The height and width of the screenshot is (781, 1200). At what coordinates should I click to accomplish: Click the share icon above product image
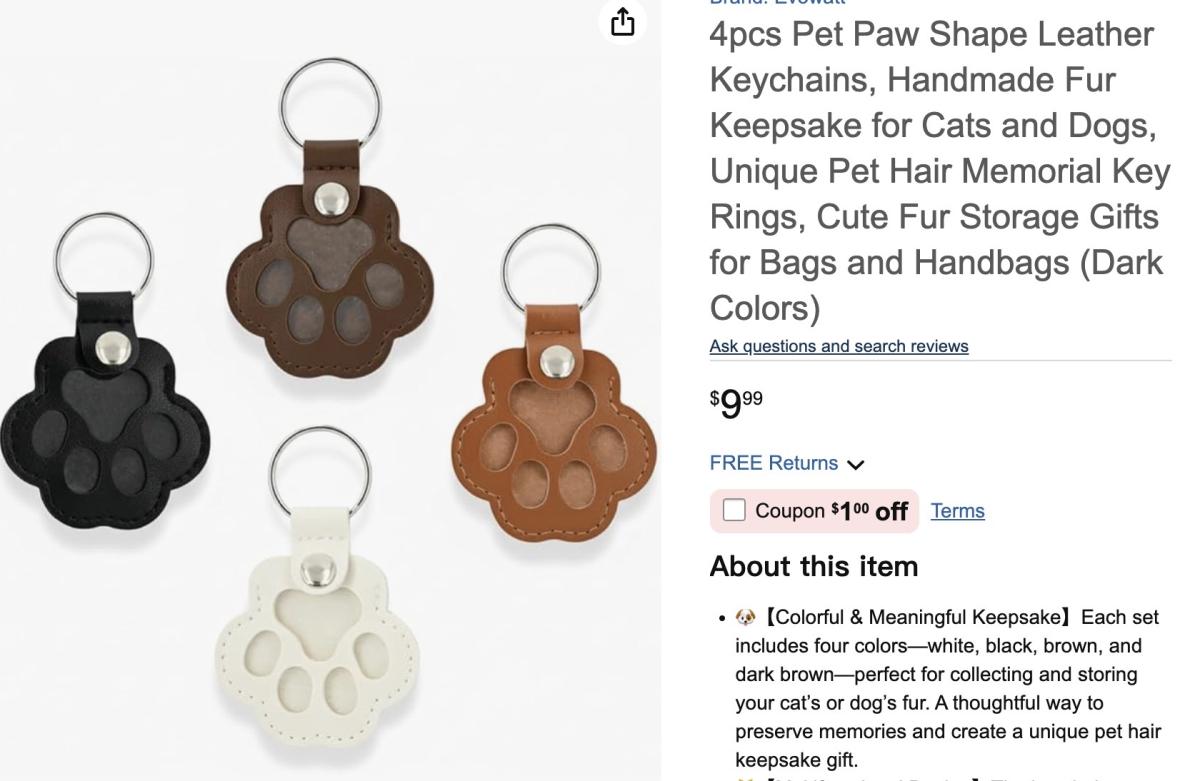(623, 21)
